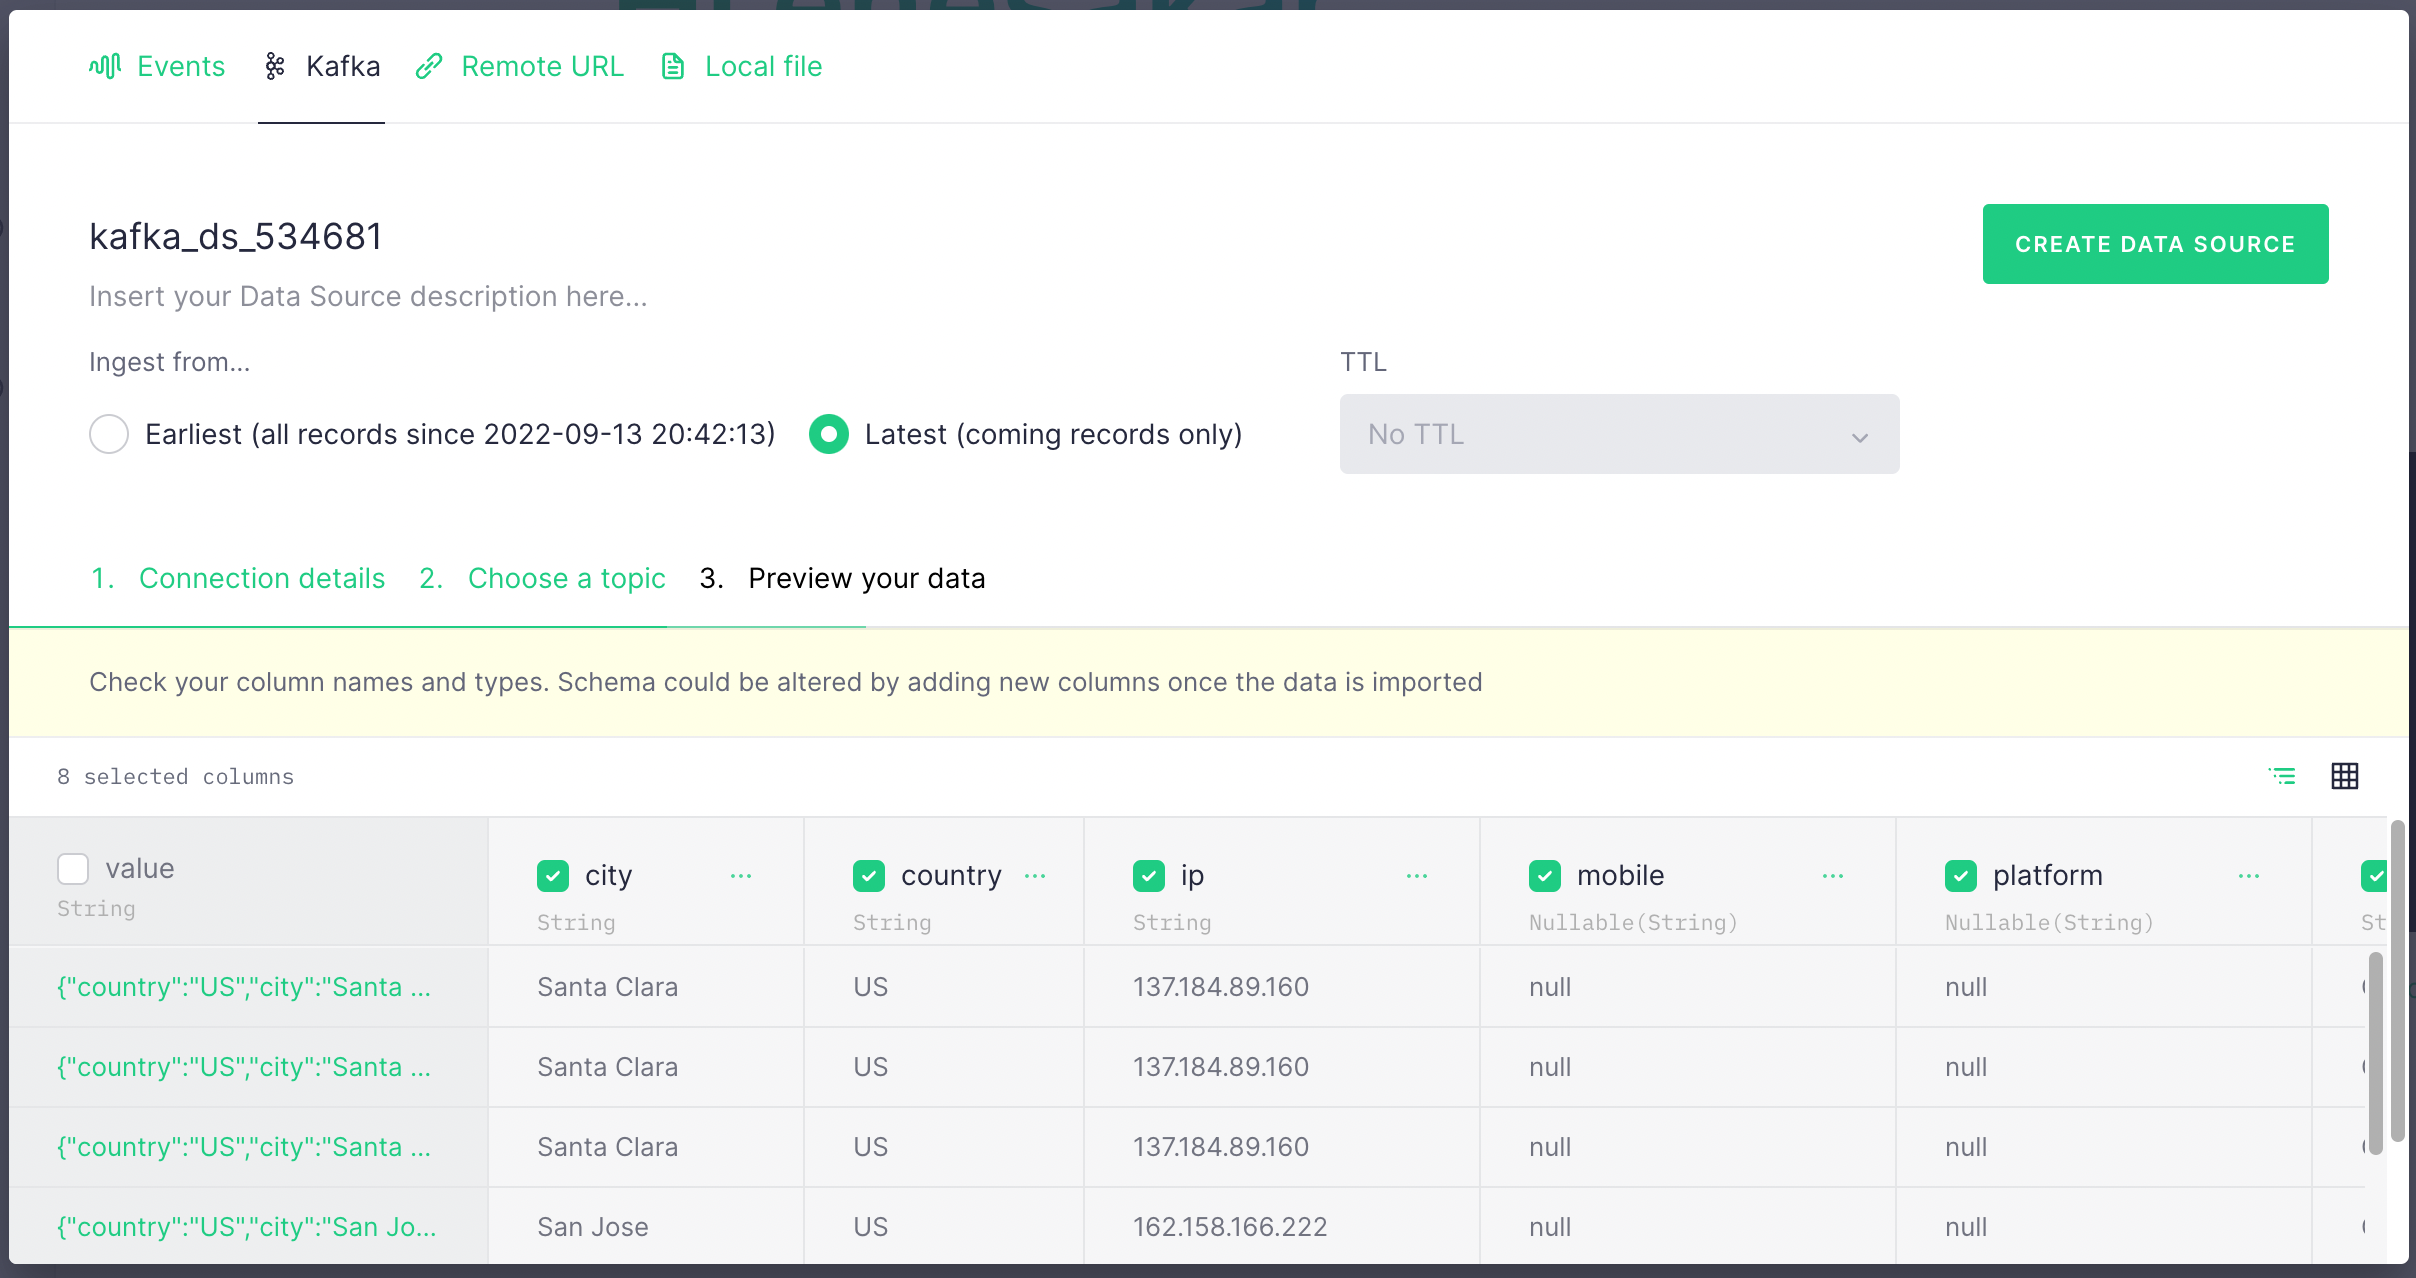
Task: Open platform column three-dot menu
Action: pyautogui.click(x=2249, y=876)
